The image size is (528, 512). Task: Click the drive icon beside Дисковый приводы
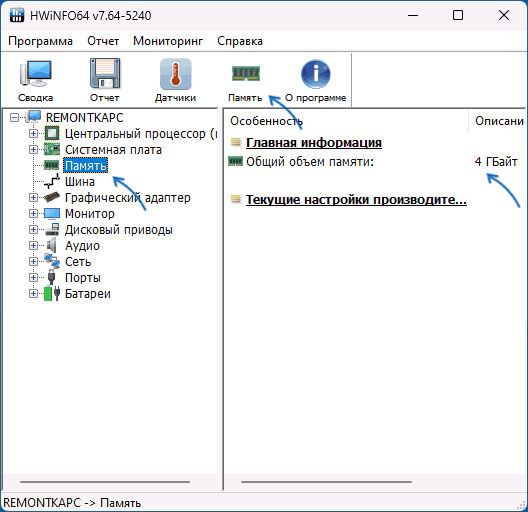(x=52, y=229)
